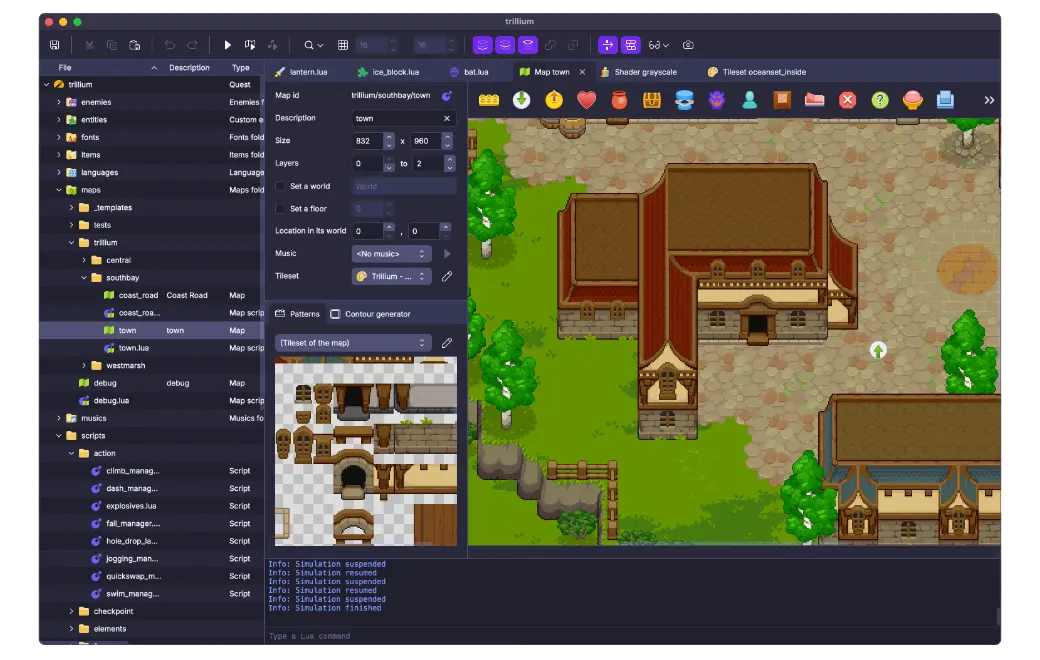Open the Tileset of the map dropdown
Image resolution: width=1040 pixels, height=660 pixels.
point(353,343)
